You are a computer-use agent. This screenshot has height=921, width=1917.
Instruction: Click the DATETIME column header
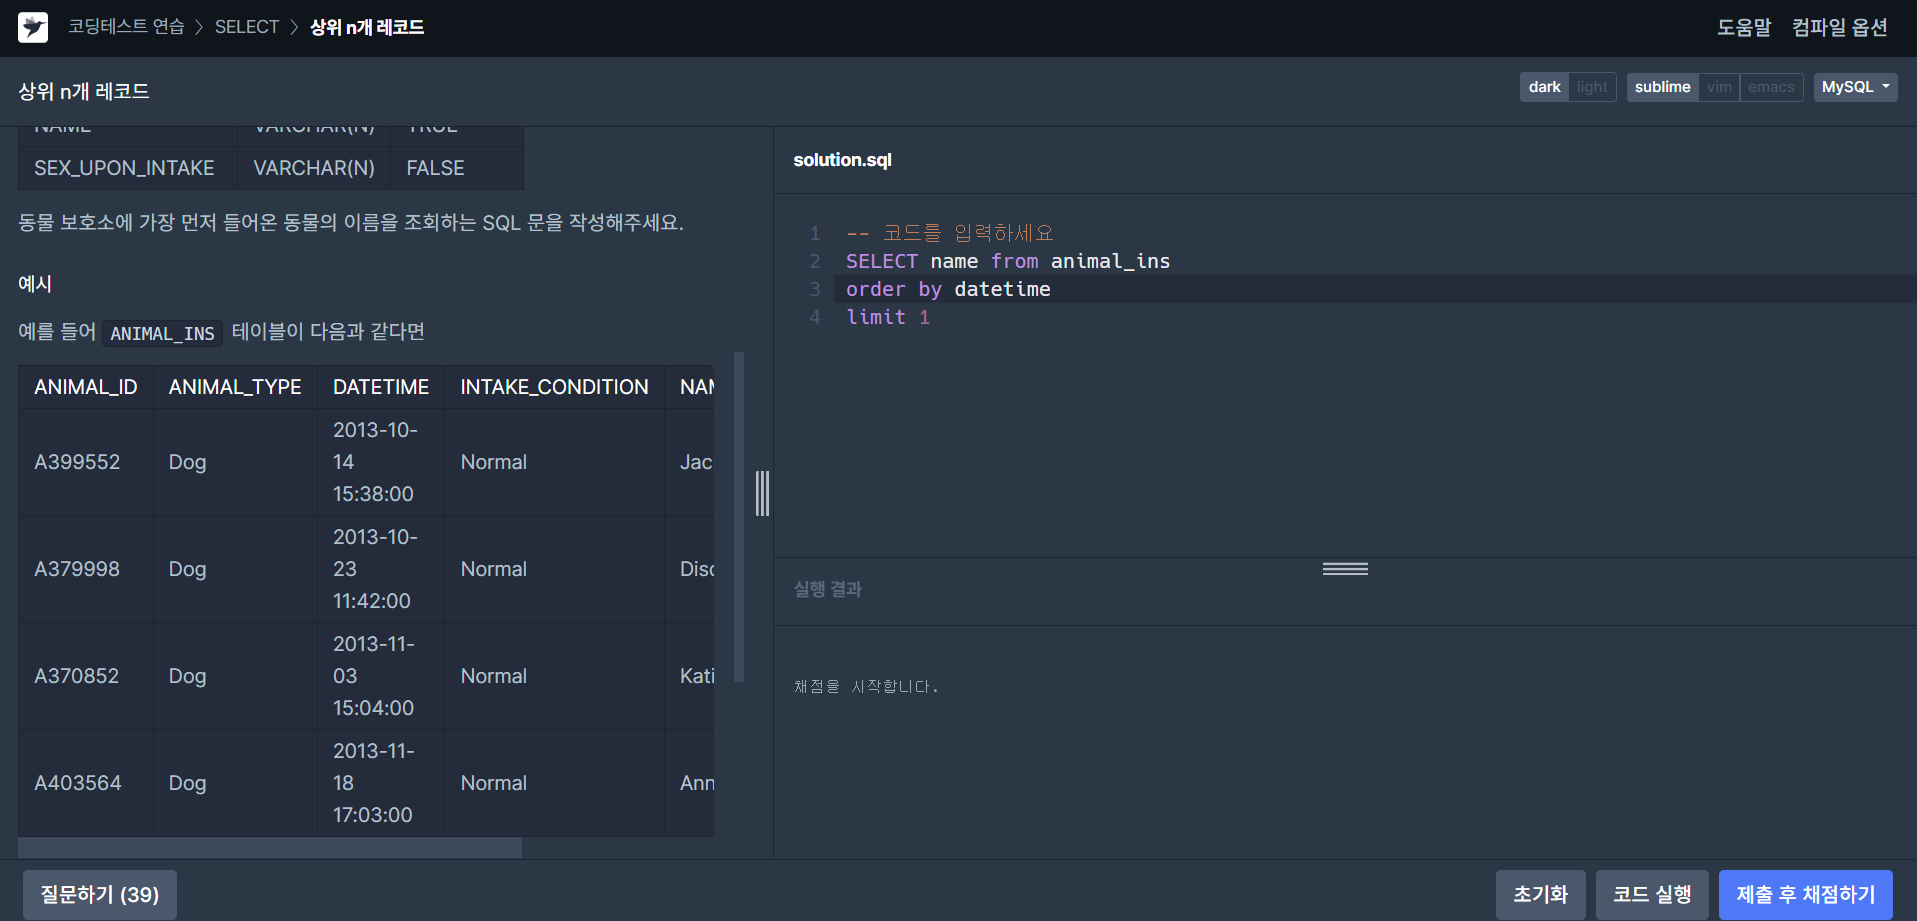click(381, 387)
